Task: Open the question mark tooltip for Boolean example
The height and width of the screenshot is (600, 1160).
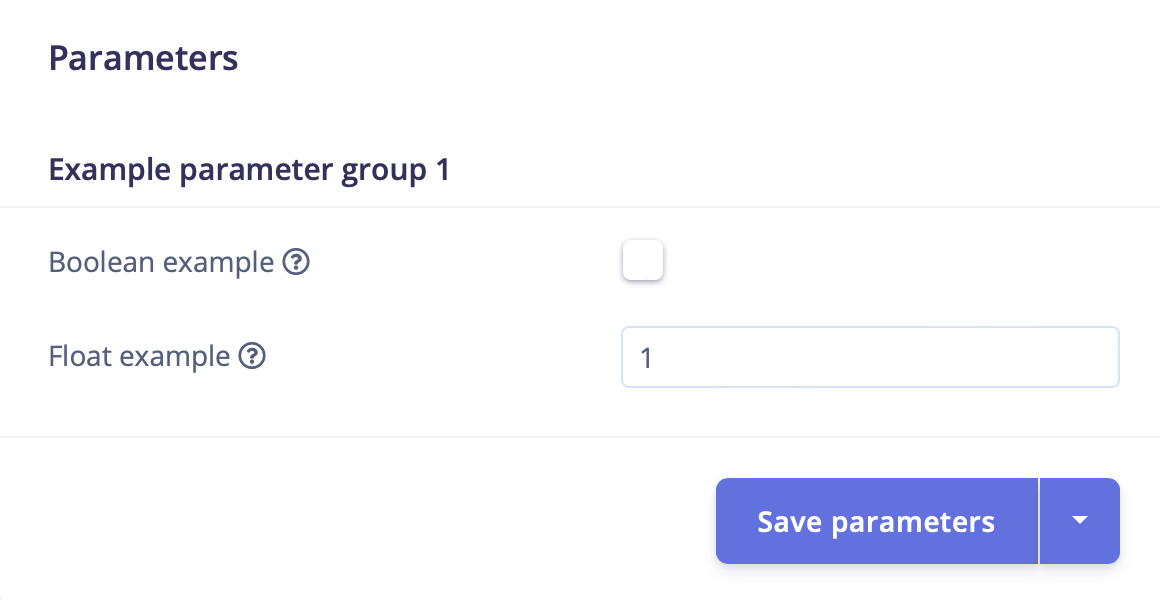Action: pos(296,263)
